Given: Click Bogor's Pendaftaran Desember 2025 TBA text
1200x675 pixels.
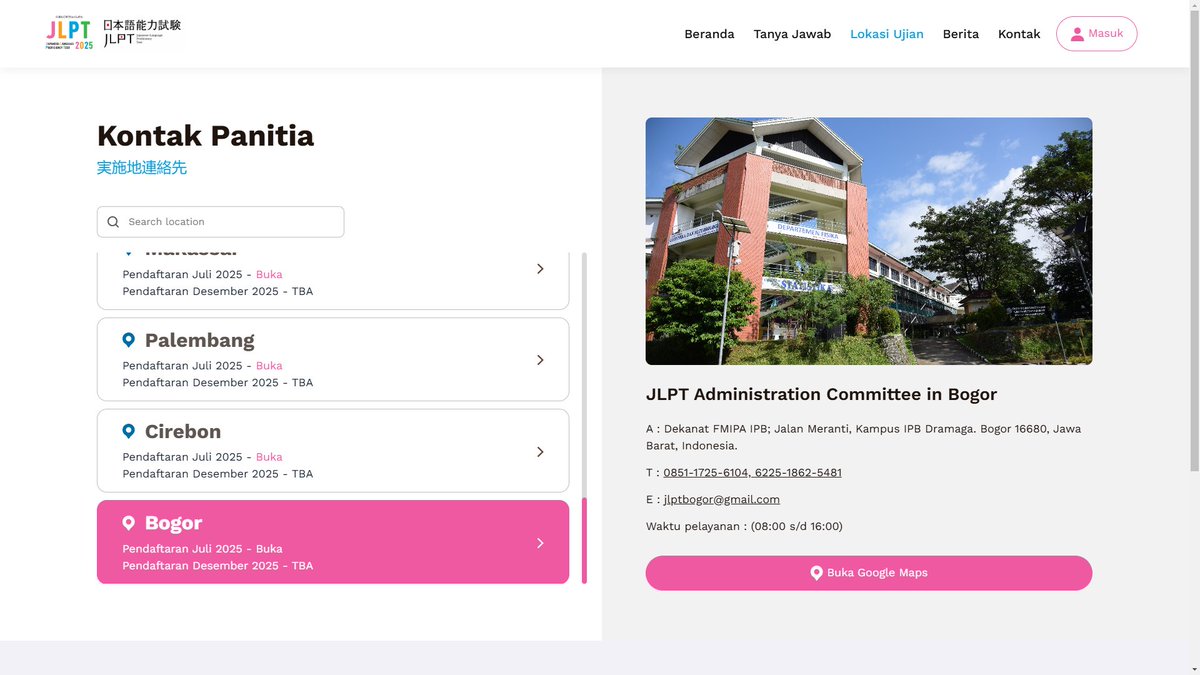Looking at the screenshot, I should pos(217,566).
